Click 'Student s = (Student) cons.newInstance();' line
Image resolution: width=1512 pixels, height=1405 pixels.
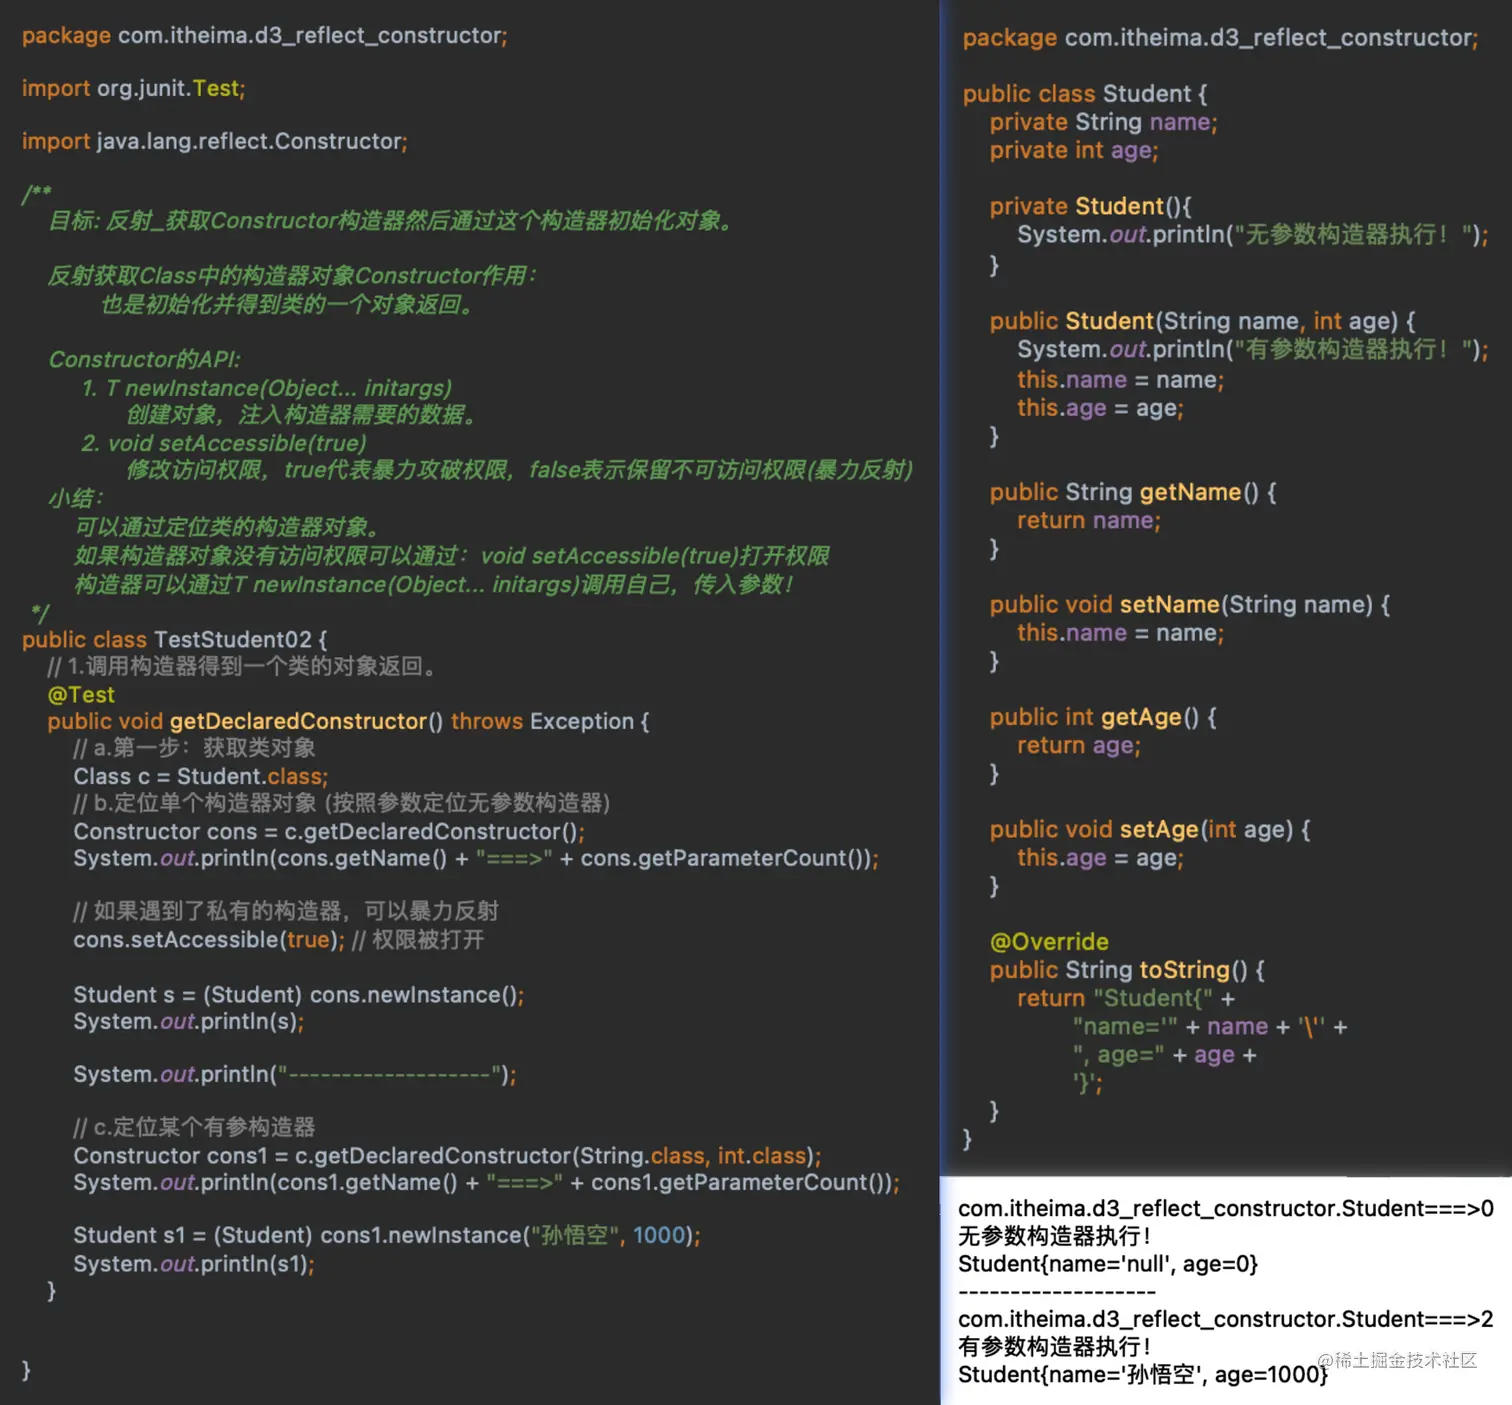coord(299,995)
